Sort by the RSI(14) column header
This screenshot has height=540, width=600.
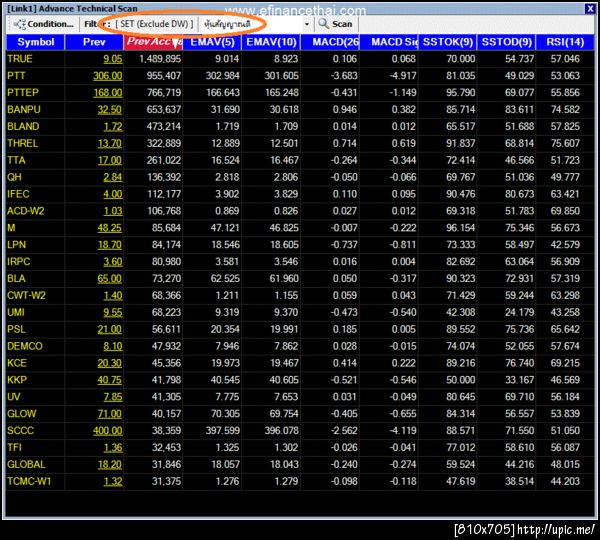[565, 42]
